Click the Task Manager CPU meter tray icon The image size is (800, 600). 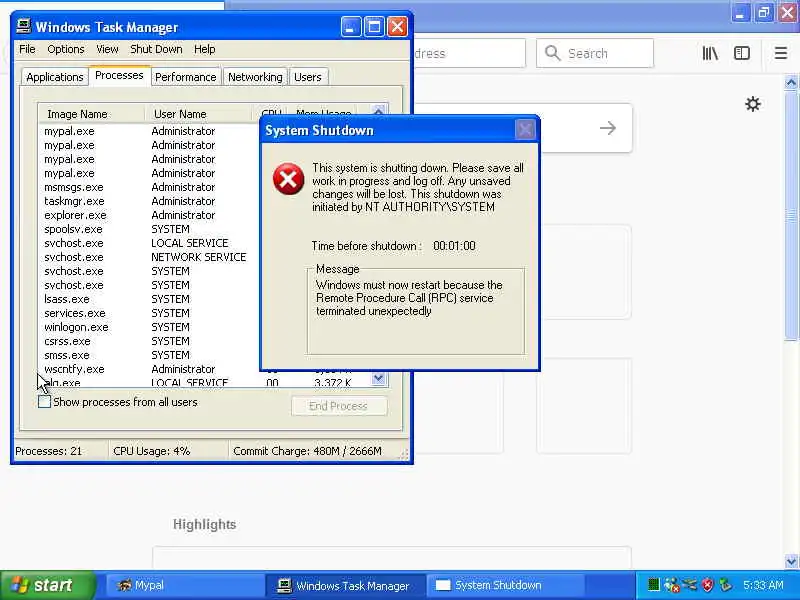[x=654, y=585]
